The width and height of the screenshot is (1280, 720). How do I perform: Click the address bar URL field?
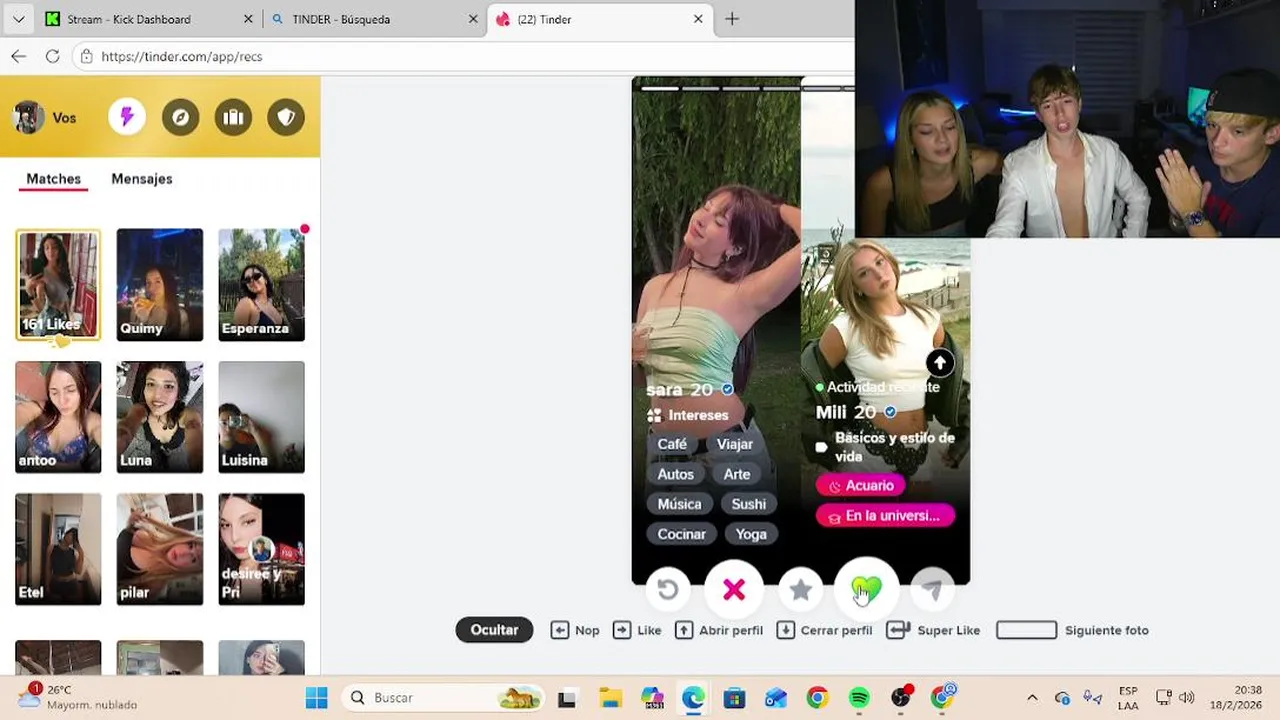click(460, 56)
